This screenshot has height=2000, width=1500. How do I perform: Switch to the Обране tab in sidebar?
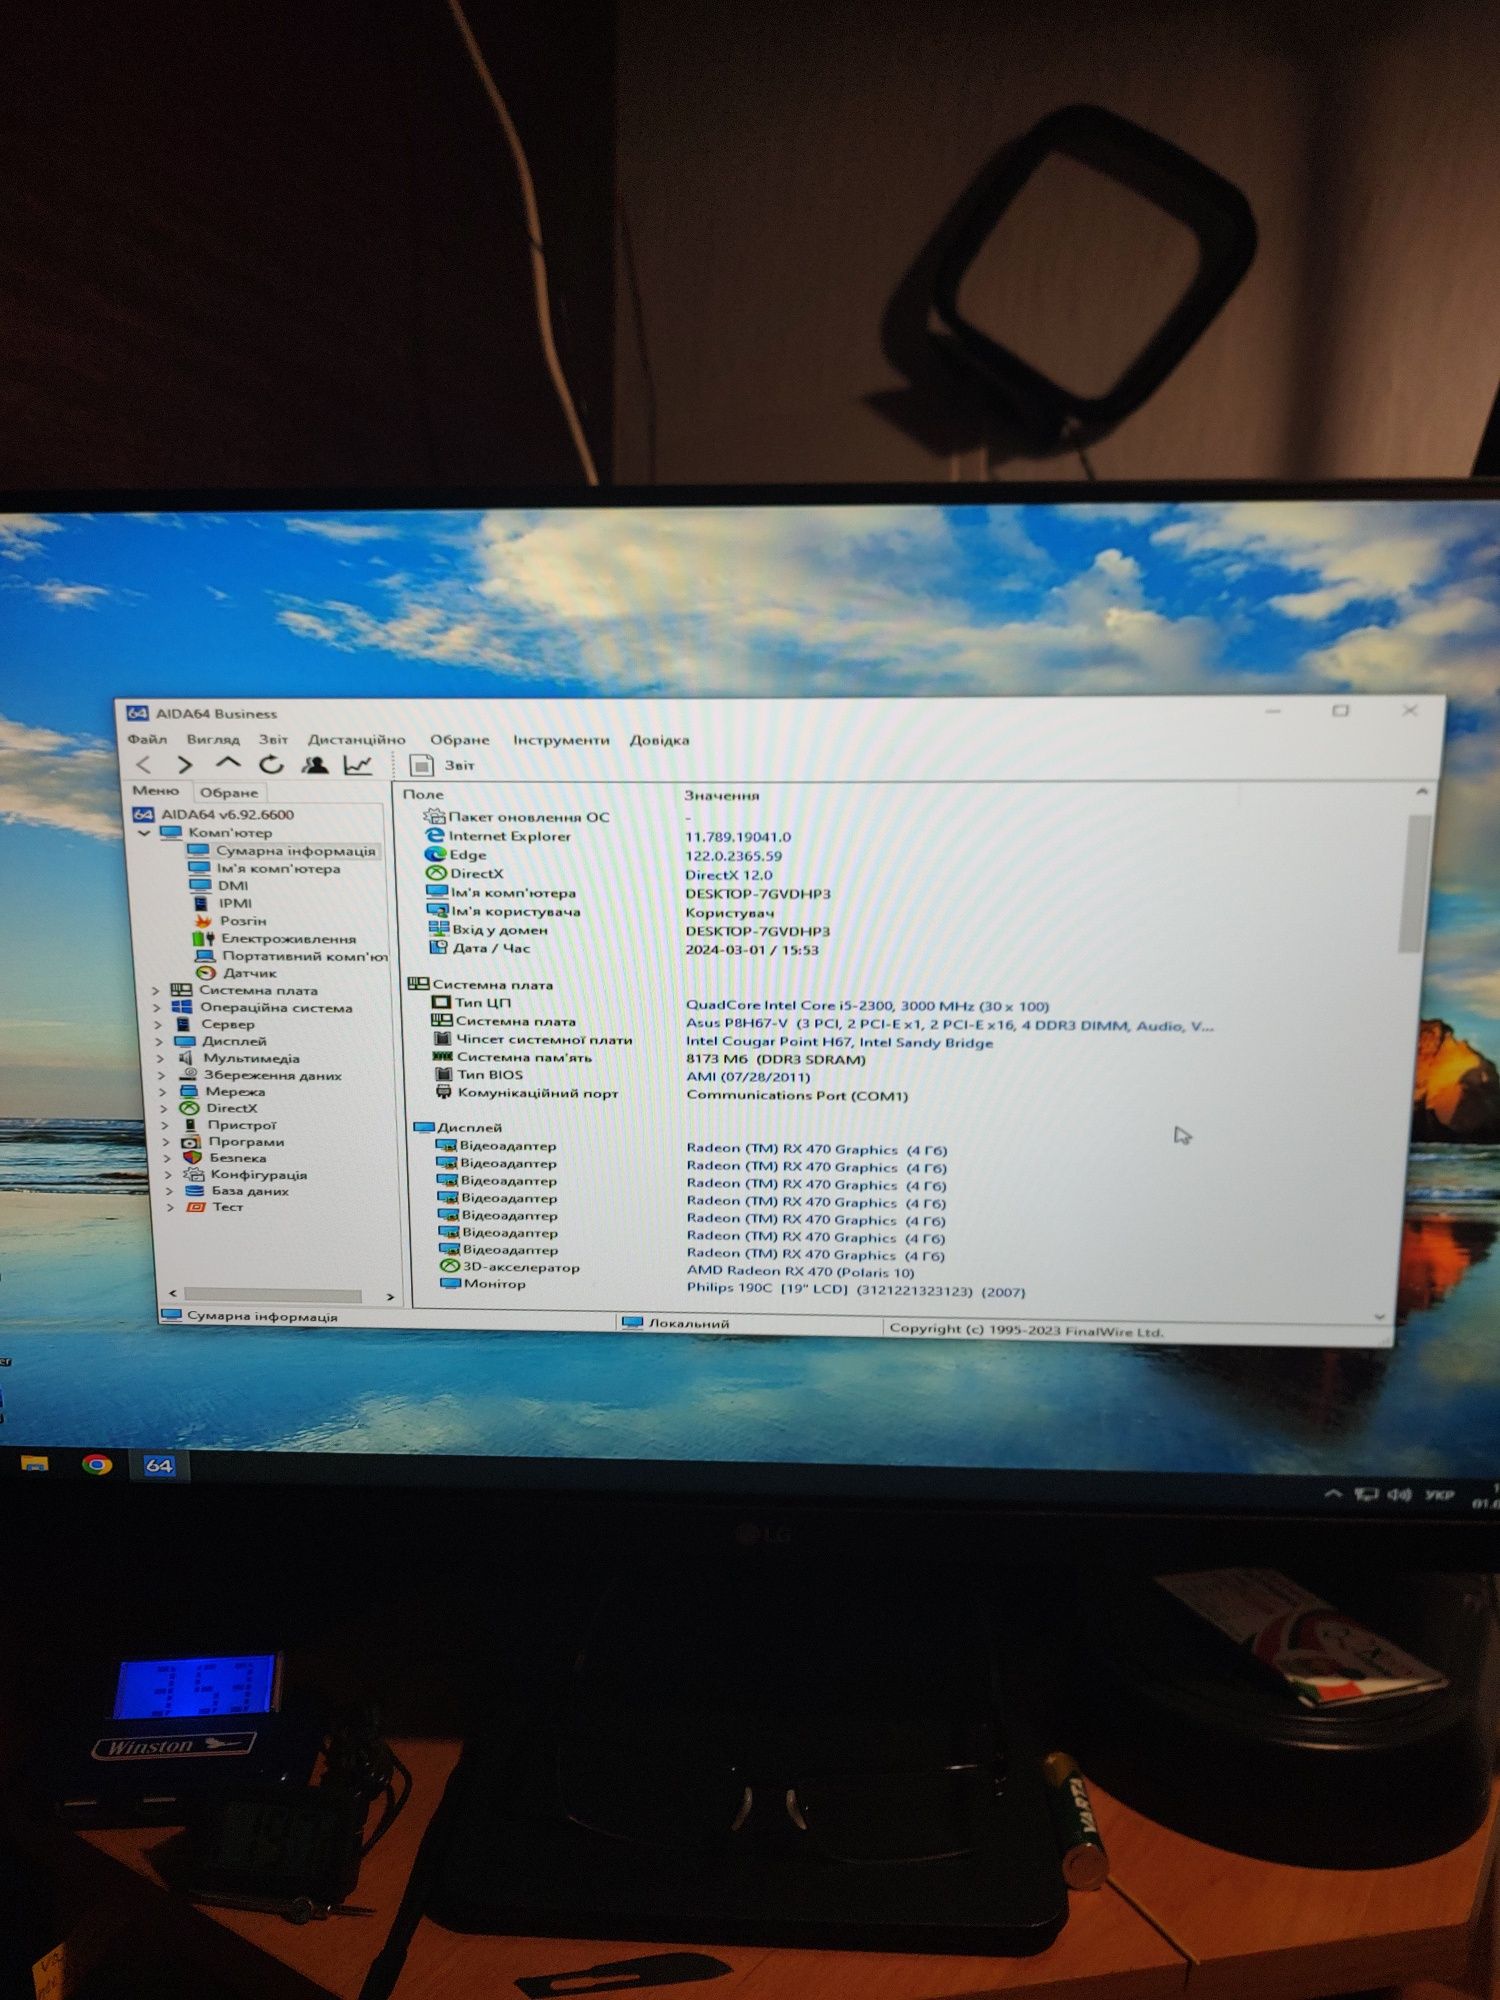(x=229, y=792)
